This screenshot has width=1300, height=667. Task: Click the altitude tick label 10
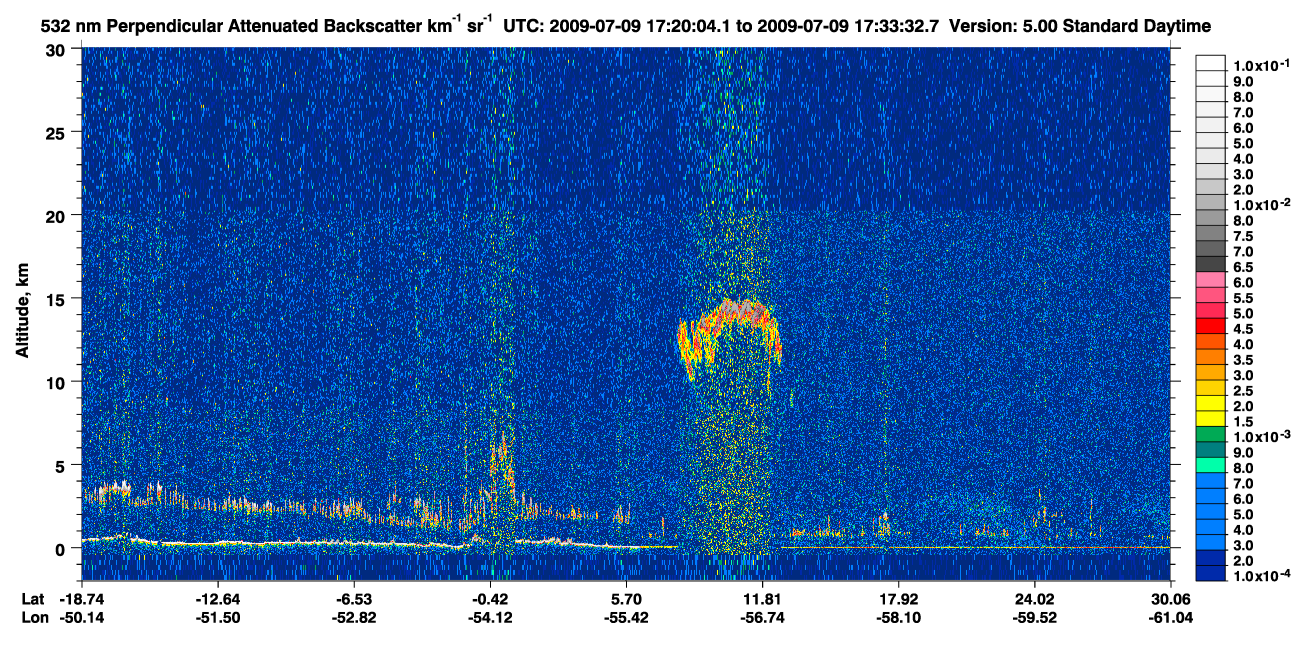click(x=58, y=382)
